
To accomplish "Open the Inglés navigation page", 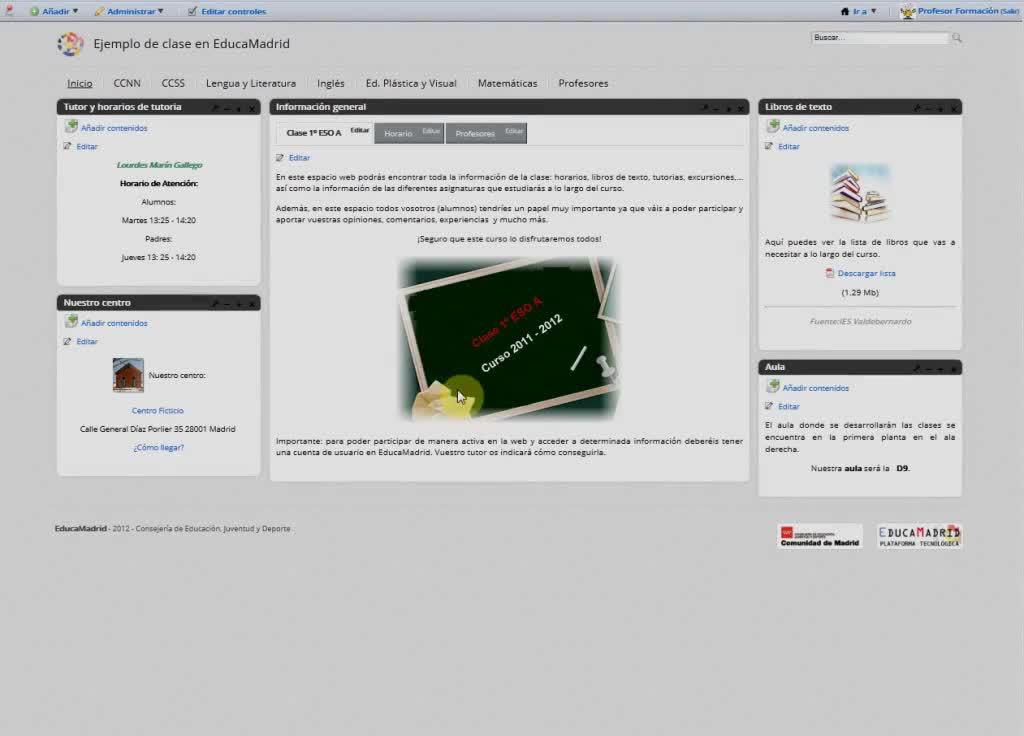I will (x=330, y=83).
